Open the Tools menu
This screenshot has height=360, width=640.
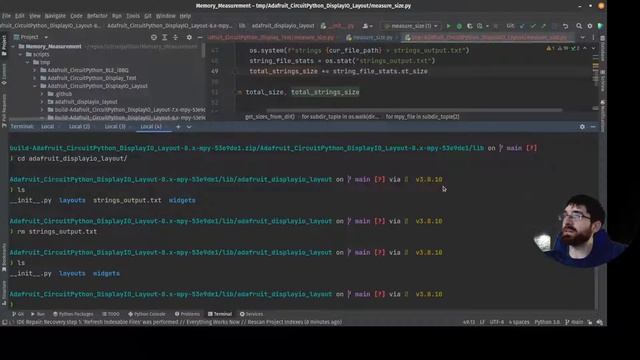point(133,16)
